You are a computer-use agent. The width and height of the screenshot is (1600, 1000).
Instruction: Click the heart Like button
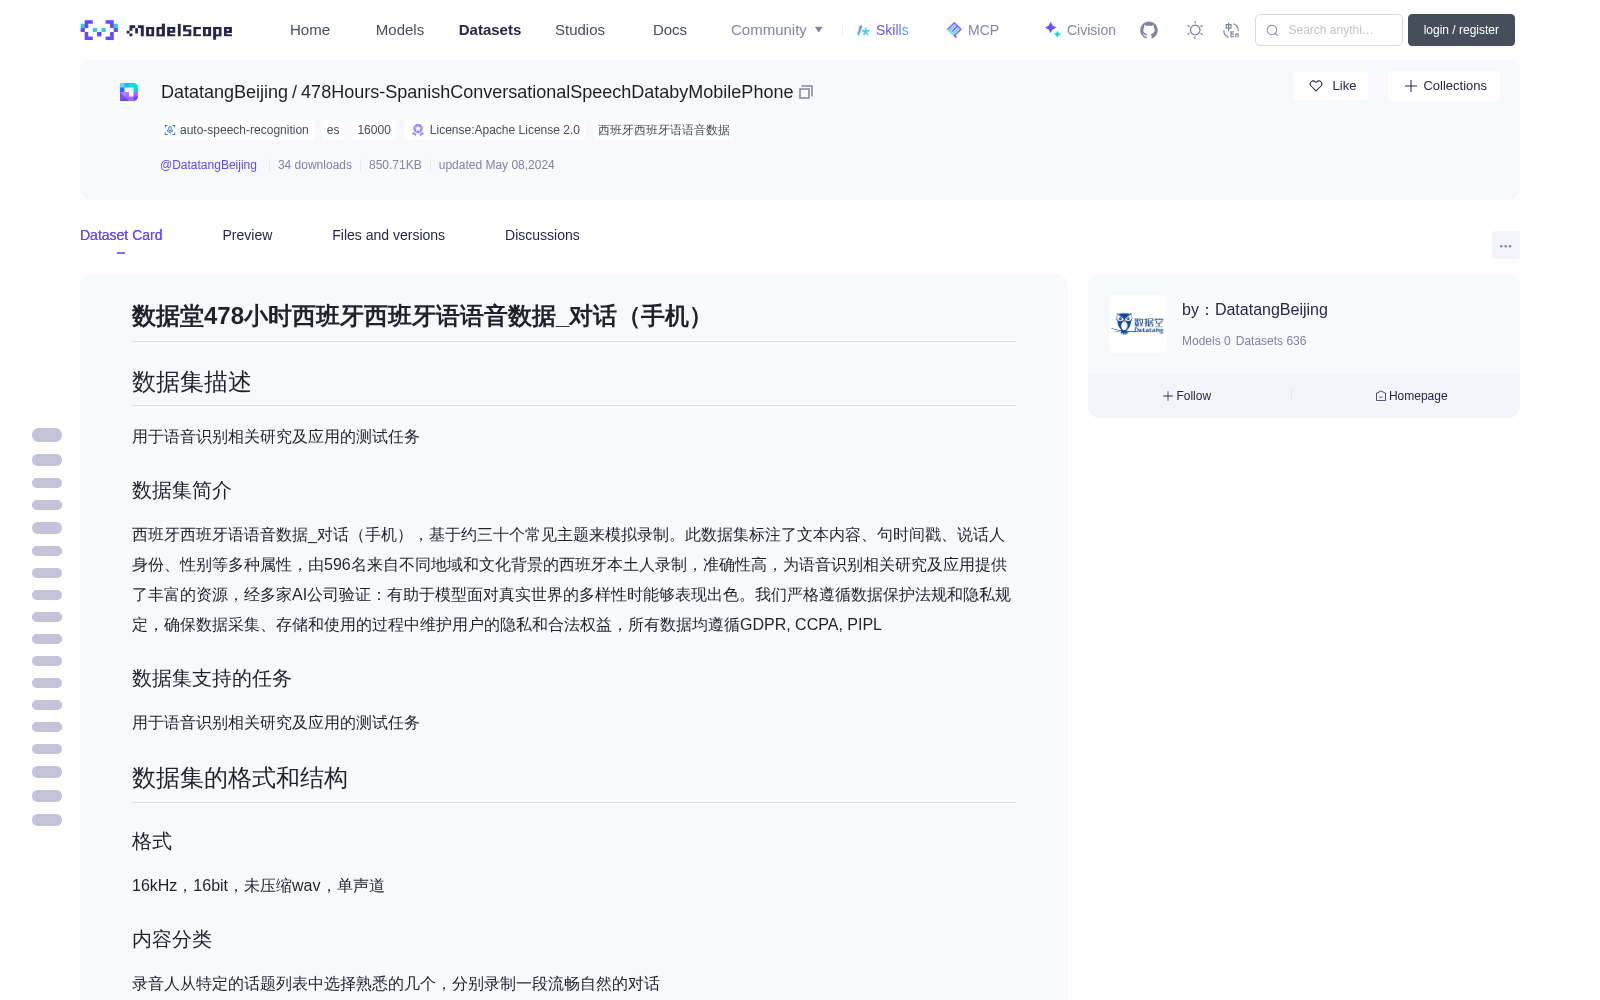tap(1331, 86)
